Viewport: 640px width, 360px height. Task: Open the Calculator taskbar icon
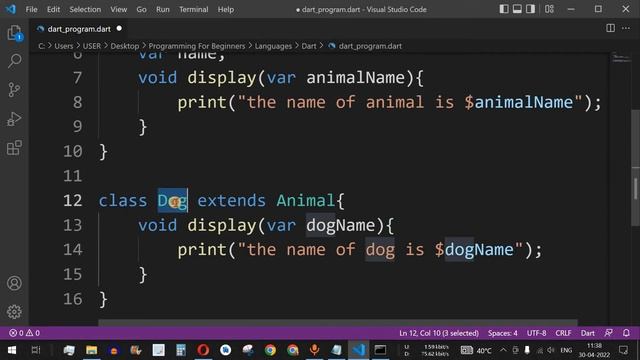click(181, 350)
